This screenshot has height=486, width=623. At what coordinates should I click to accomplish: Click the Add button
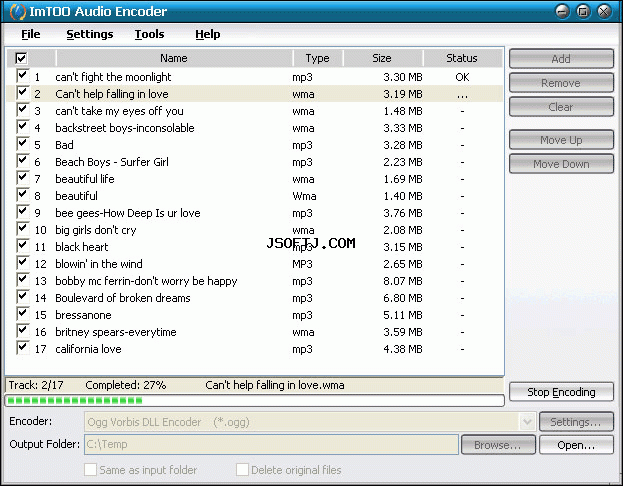tap(561, 59)
